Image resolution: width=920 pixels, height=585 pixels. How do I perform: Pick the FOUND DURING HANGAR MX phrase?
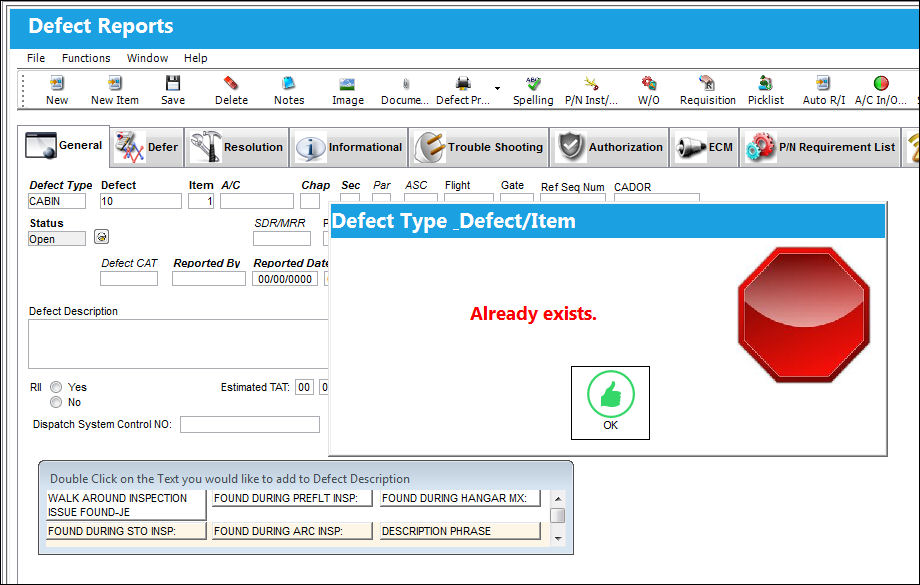(460, 499)
